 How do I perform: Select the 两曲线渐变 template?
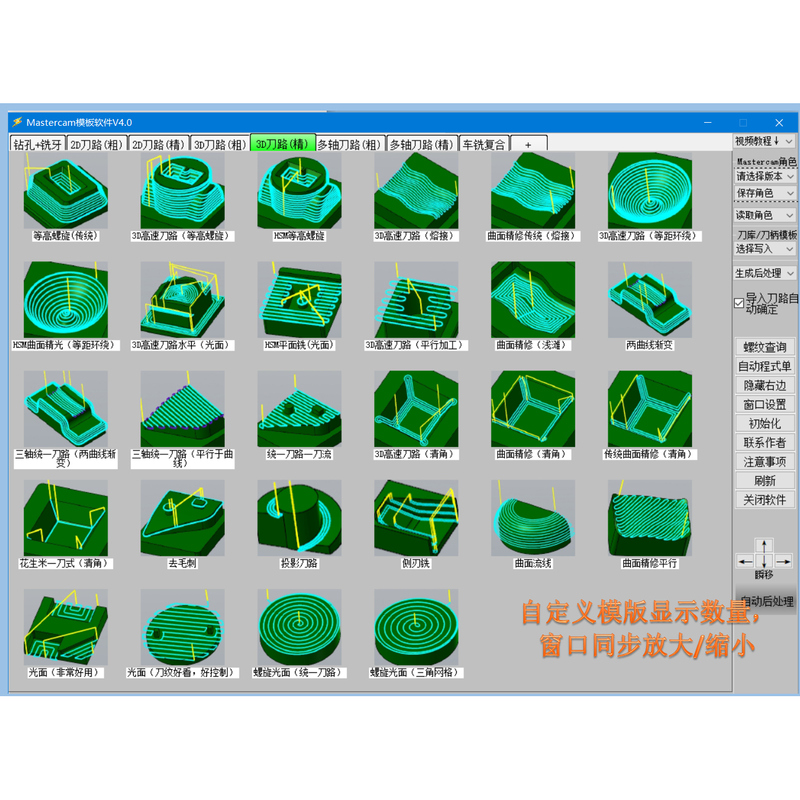point(649,300)
